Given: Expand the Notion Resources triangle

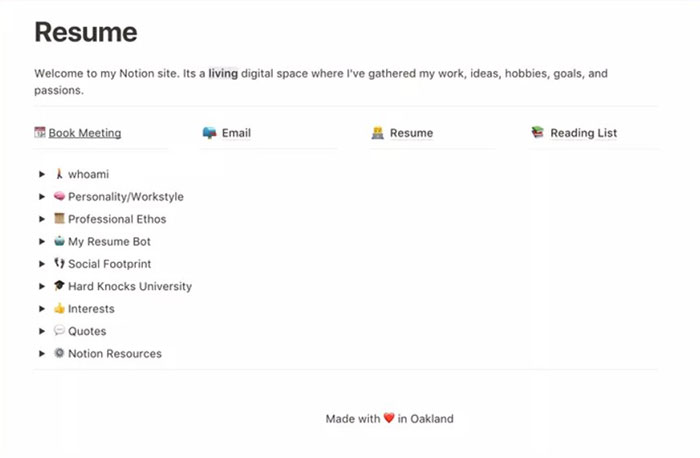Looking at the screenshot, I should 42,354.
